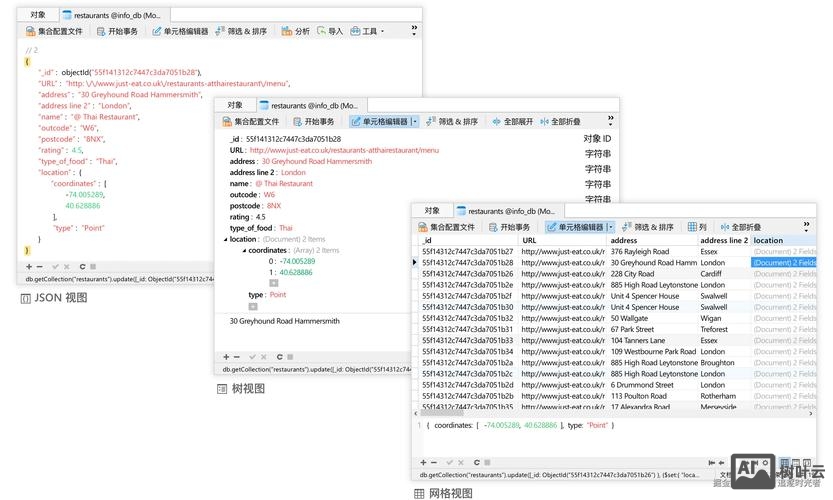Collapse the location node in tree view
833x500 pixels.
pyautogui.click(x=225, y=239)
